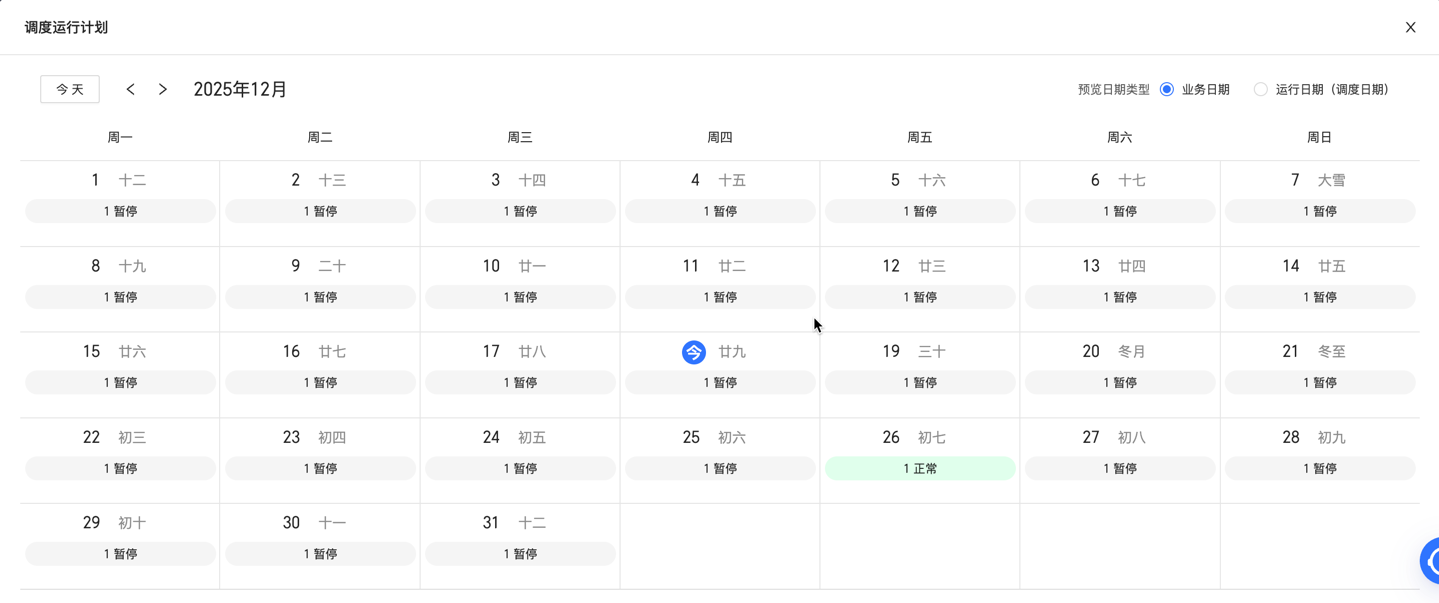Click the blue 今 today marker
This screenshot has width=1439, height=603.
click(x=694, y=352)
